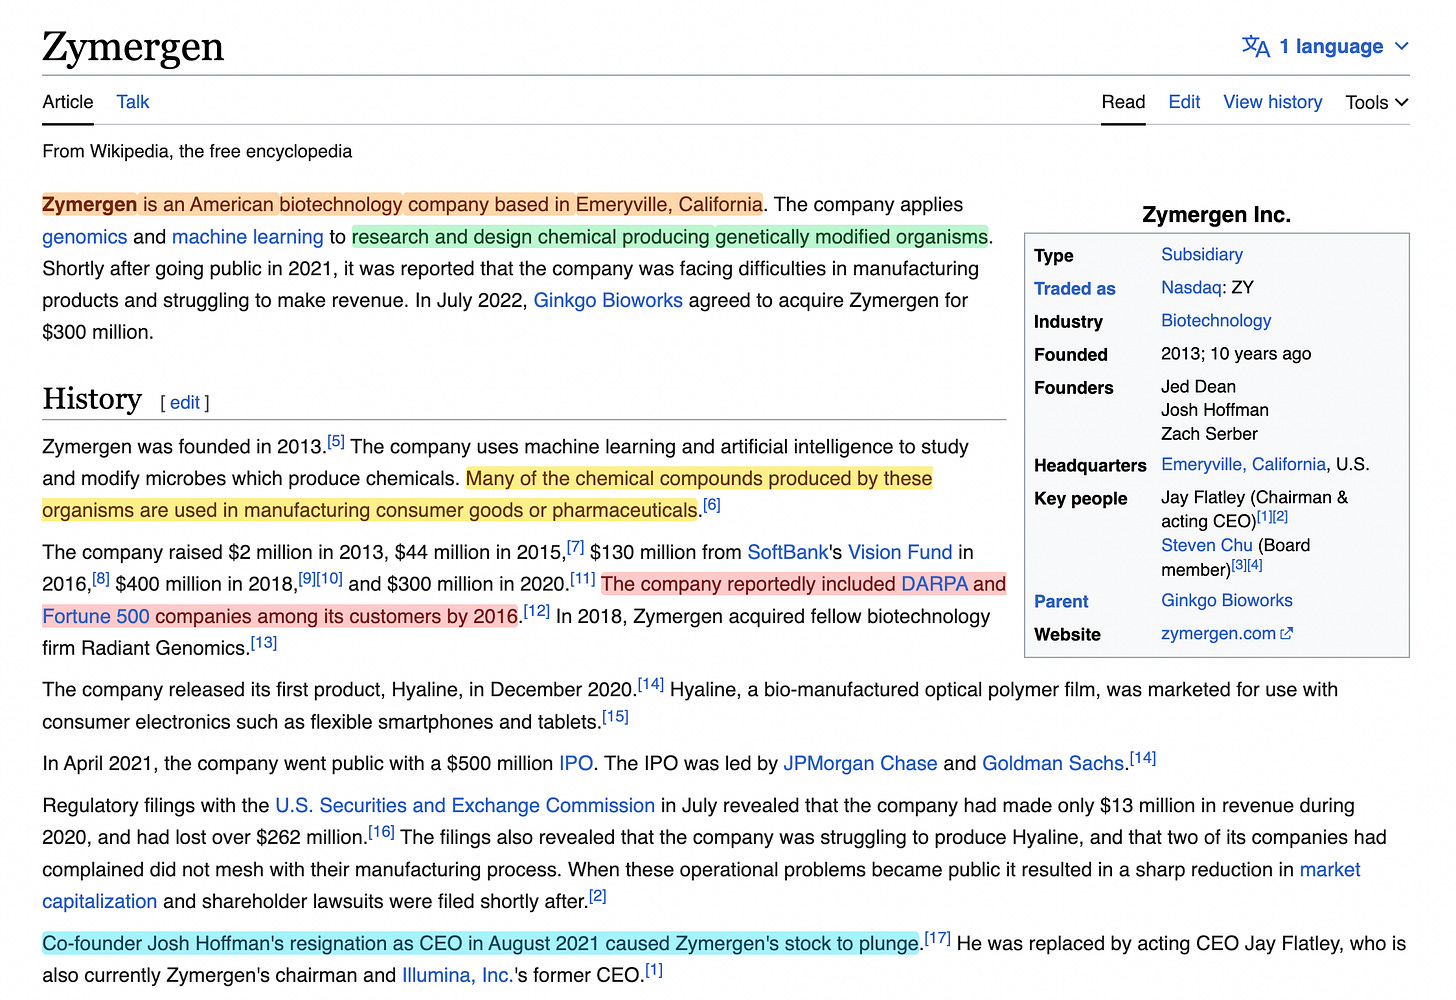The image size is (1456, 1000).
Task: Open citation [15] after smartphones and tablets
Action: pos(615,717)
